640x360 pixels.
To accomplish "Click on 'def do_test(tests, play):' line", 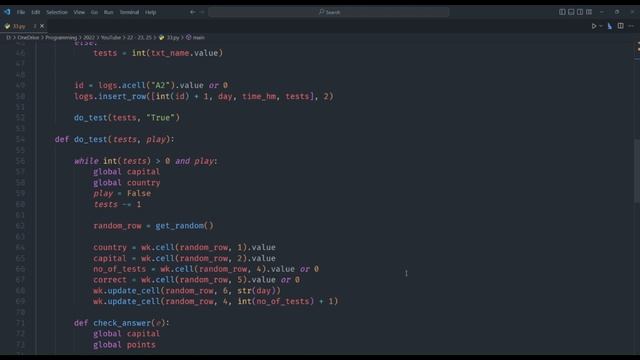I will 114,140.
